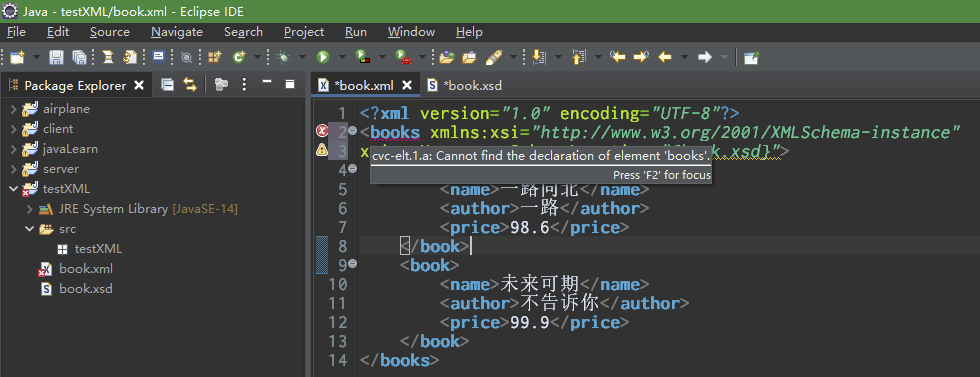Expand the server project

(x=13, y=169)
